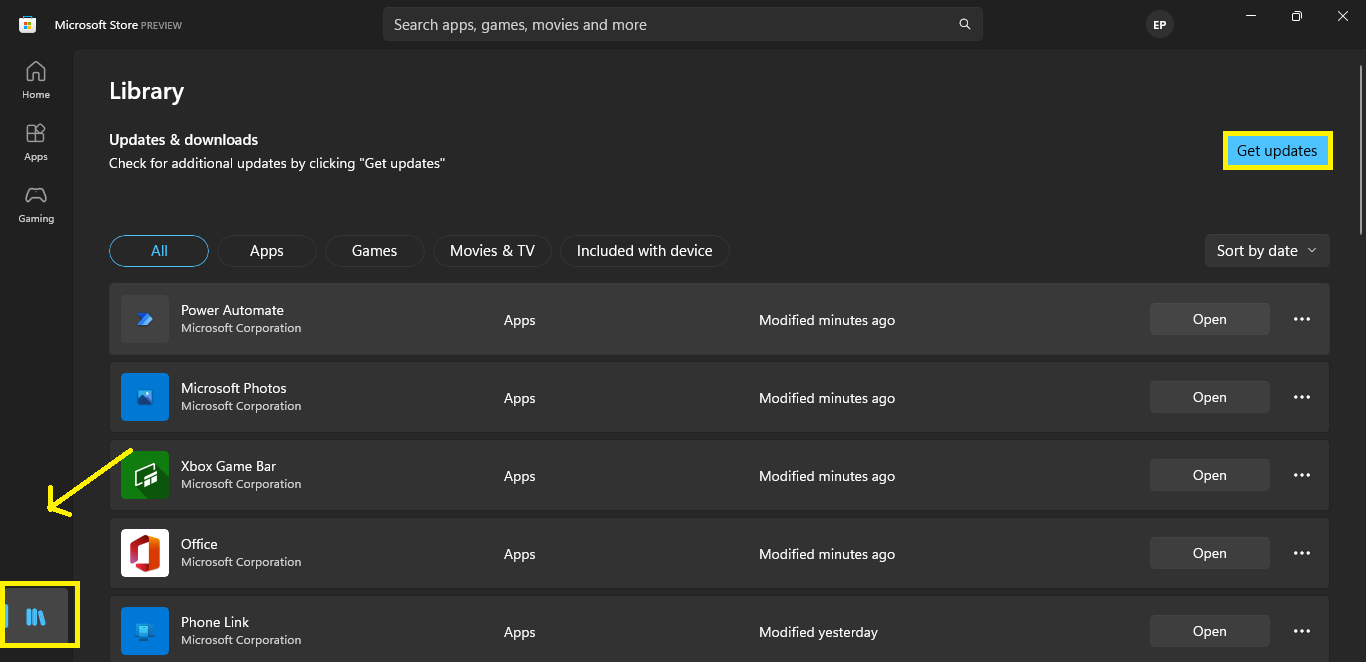Select the Included with device filter
The image size is (1366, 662).
pos(644,250)
